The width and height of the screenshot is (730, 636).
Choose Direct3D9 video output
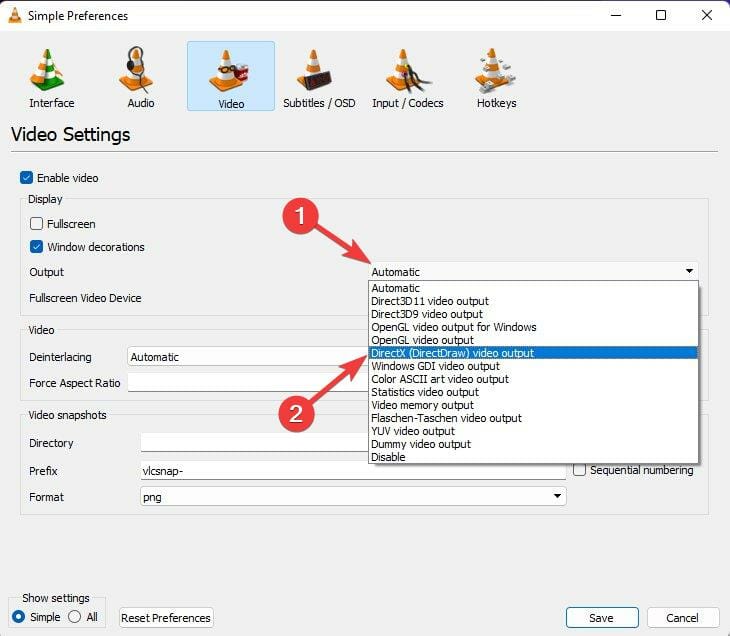click(x=534, y=314)
